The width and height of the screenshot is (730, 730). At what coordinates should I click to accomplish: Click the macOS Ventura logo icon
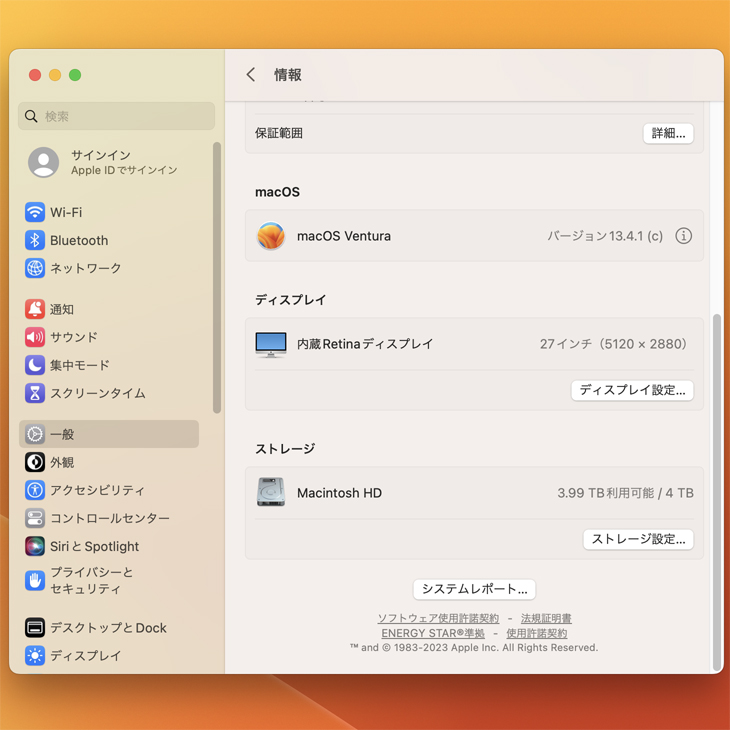click(270, 236)
